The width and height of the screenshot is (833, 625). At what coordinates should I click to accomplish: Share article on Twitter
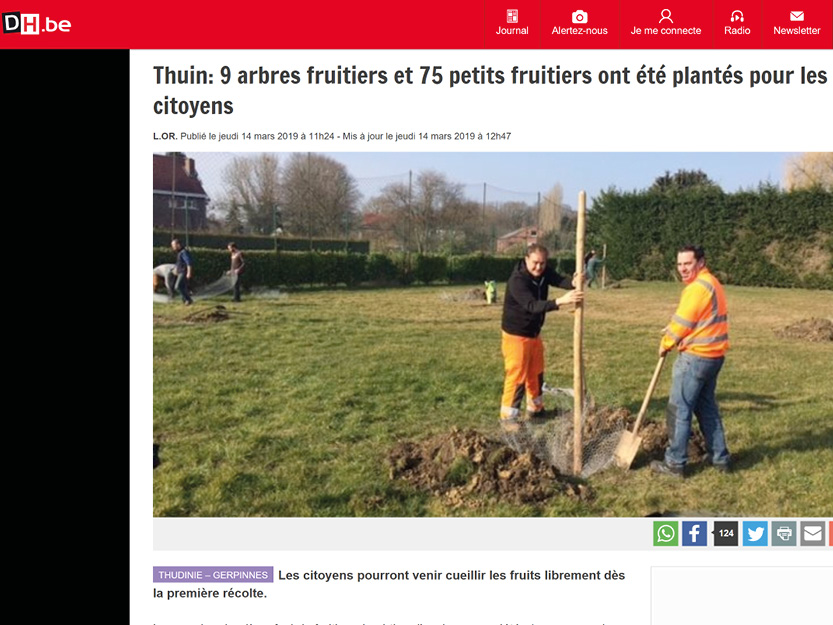[x=755, y=534]
